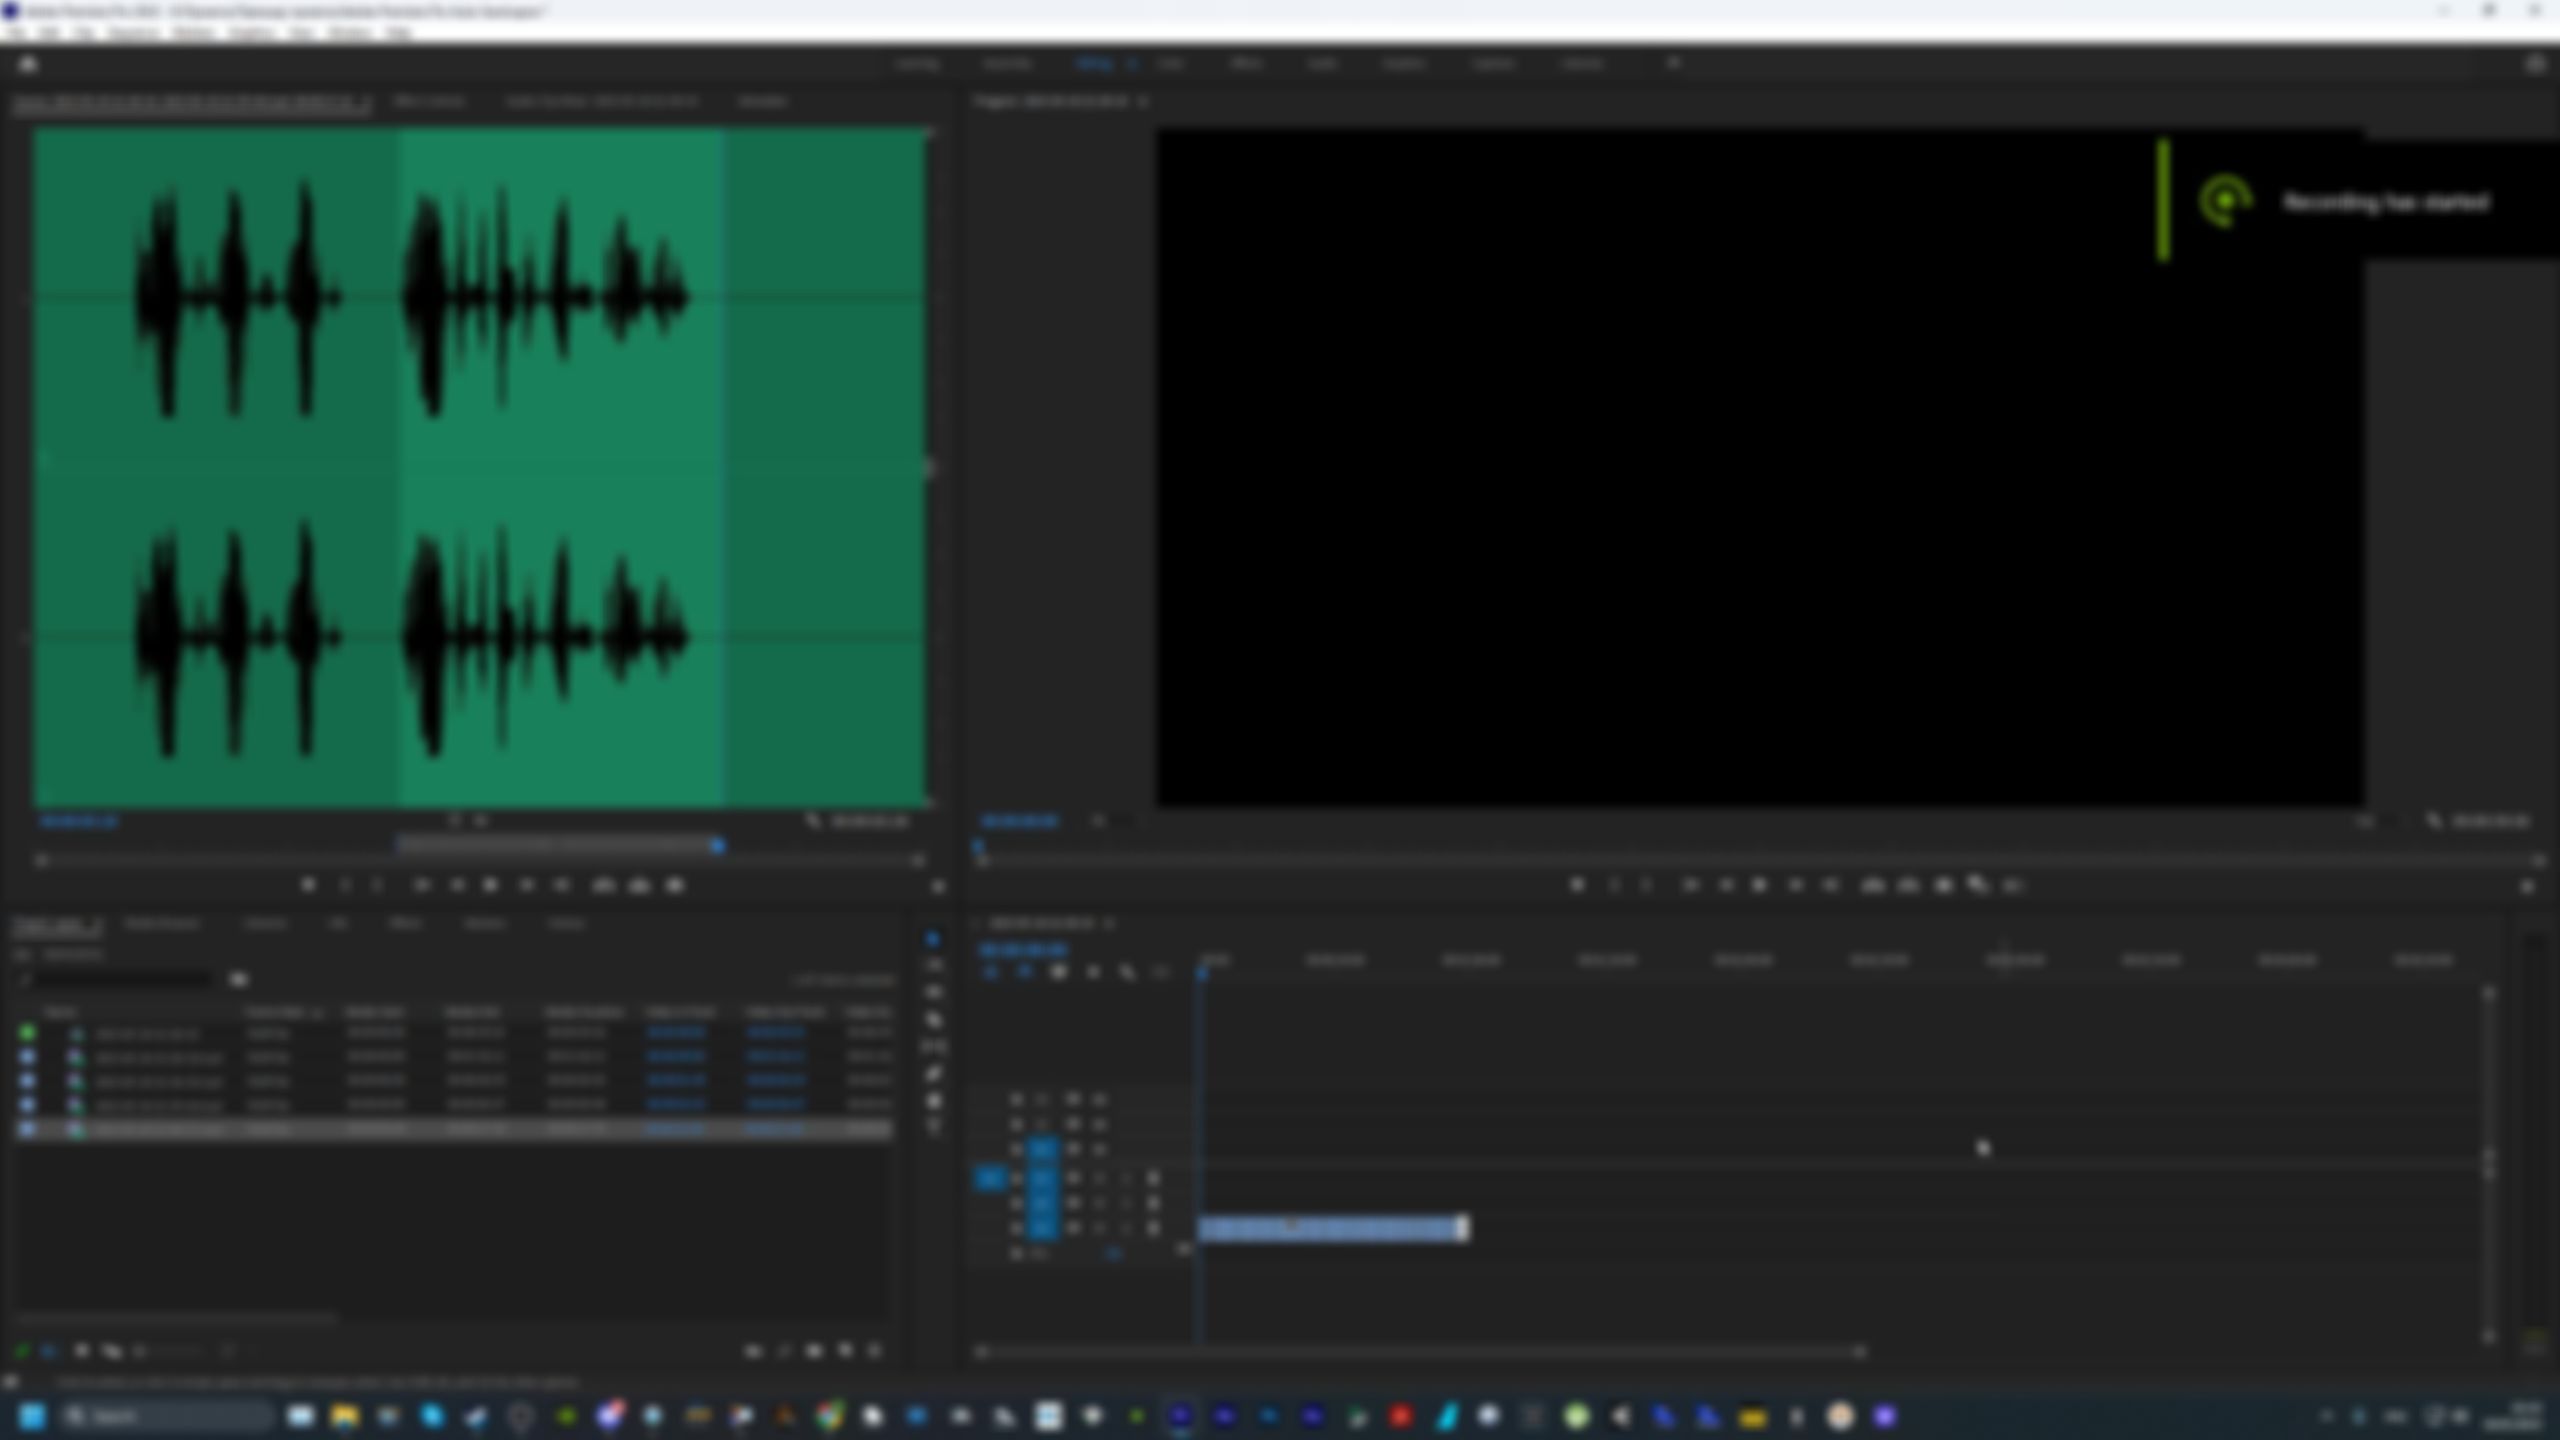Viewport: 2560px width, 1440px height.
Task: Toggle Snap in timeline
Action: (x=1024, y=972)
